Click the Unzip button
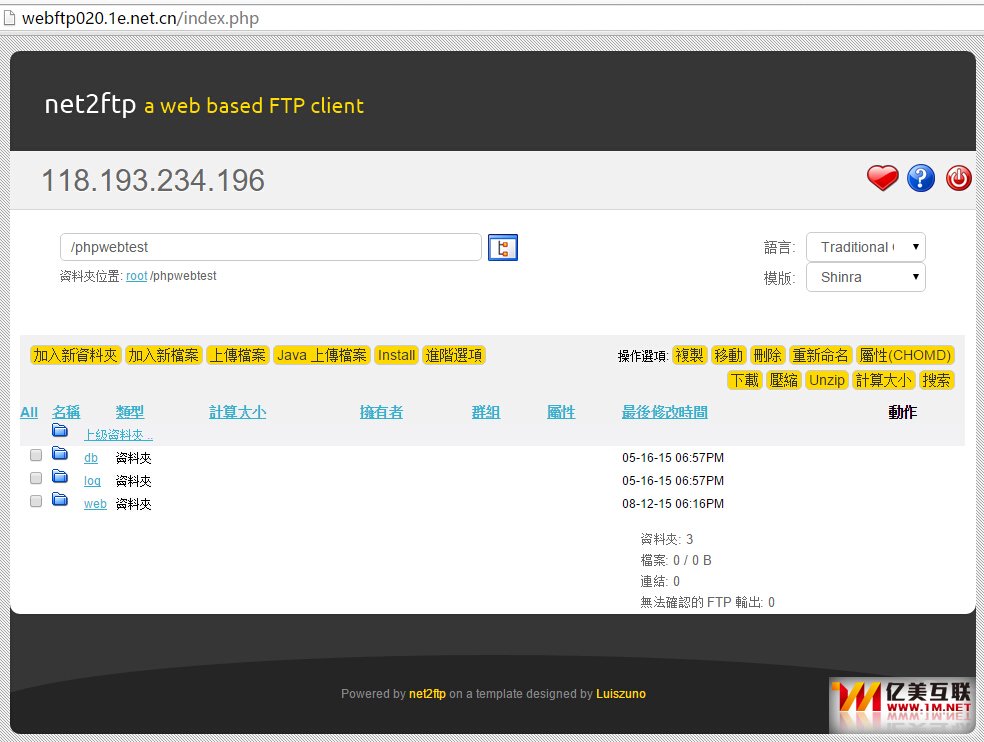The image size is (984, 742). [827, 380]
